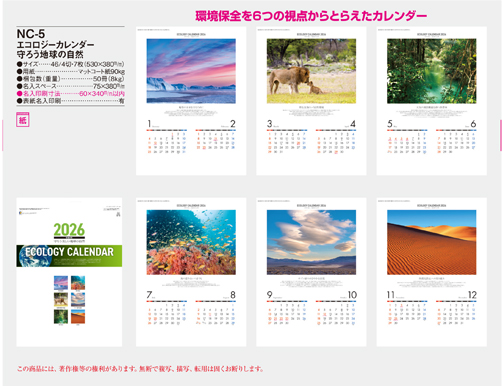
Task: Click the 2026 year title on cover
Action: tap(69, 230)
